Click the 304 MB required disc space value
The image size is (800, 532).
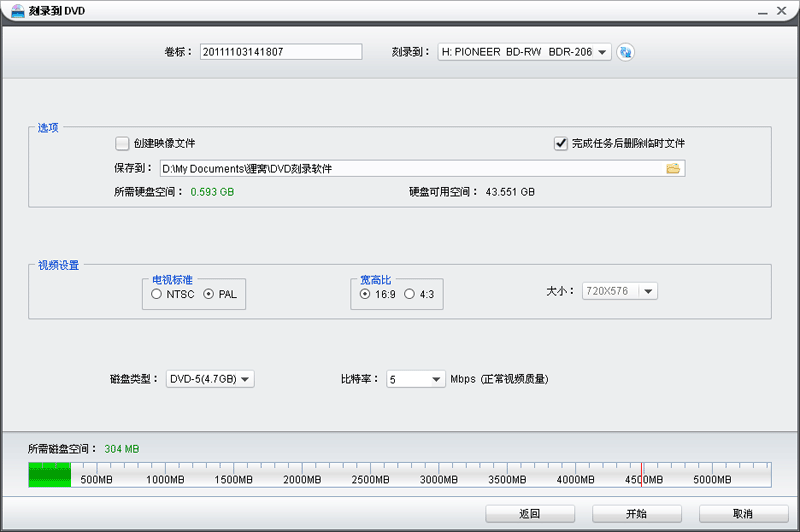click(x=122, y=449)
